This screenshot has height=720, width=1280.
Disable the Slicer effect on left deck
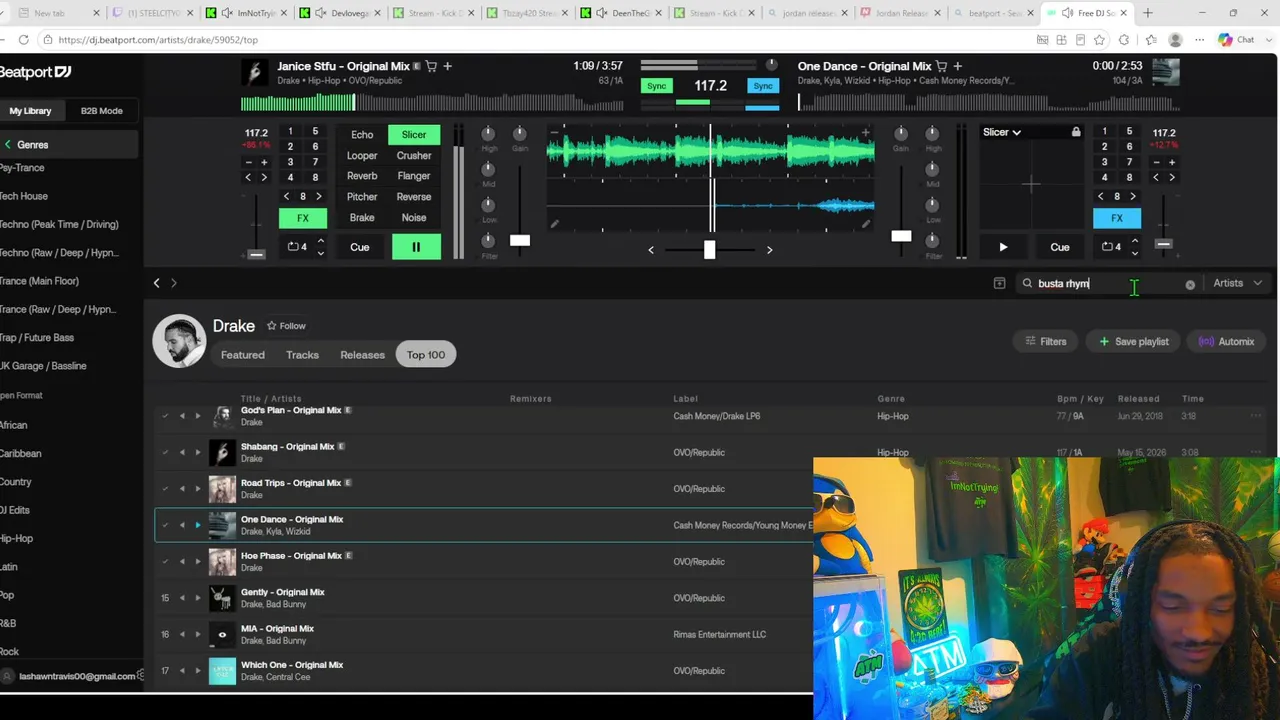pos(414,135)
